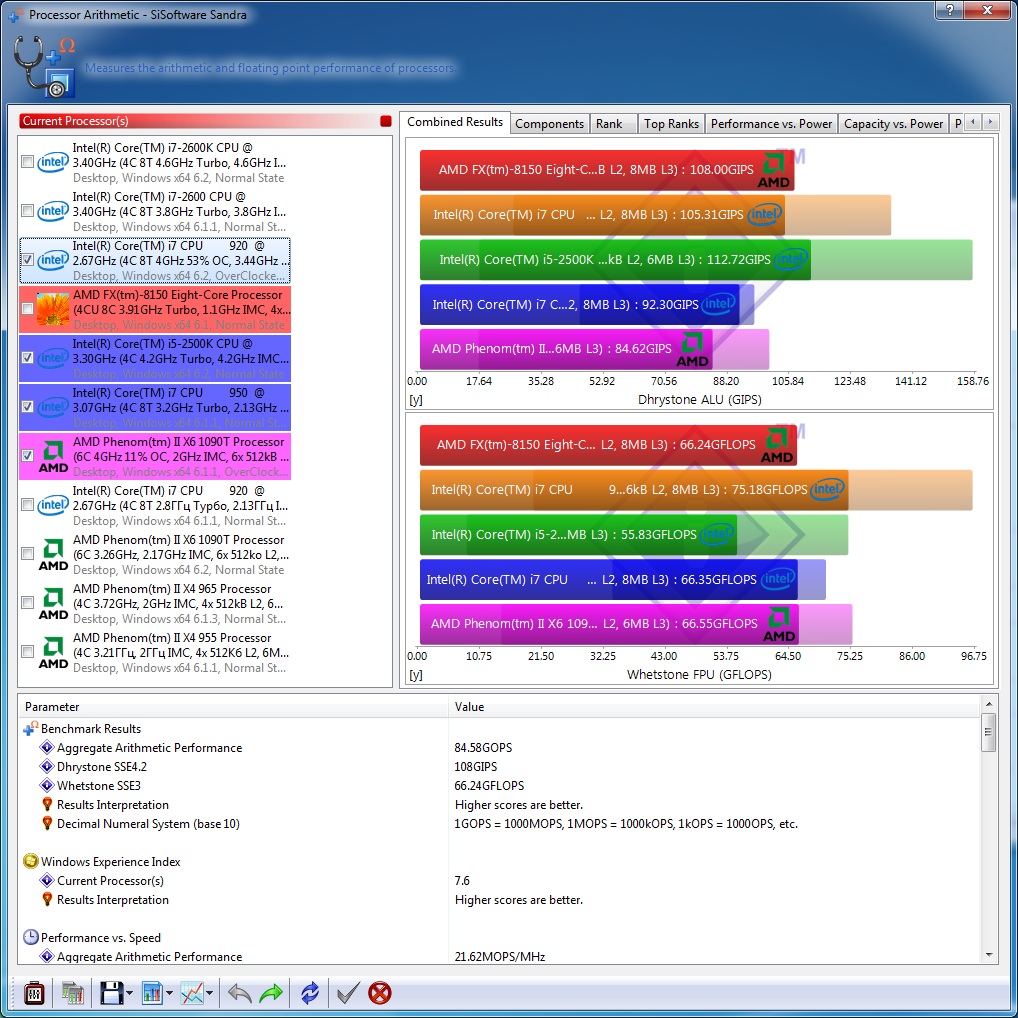
Task: Check the Intel Core i7-2600 3.8GHz Turbo checkbox
Action: click(x=27, y=210)
